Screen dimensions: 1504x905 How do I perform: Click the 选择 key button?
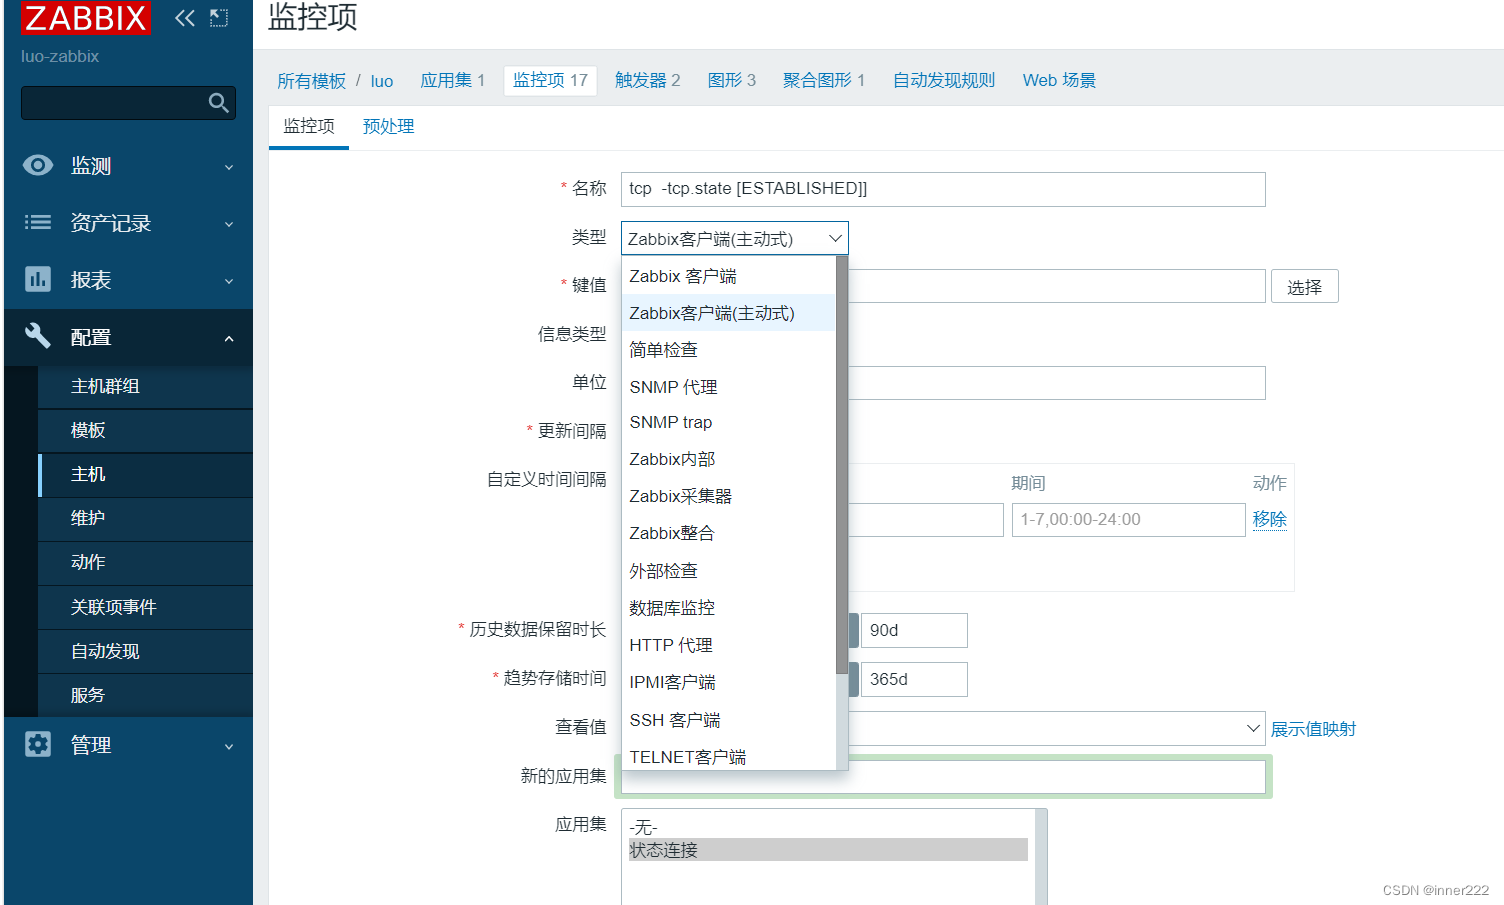[x=1304, y=287]
